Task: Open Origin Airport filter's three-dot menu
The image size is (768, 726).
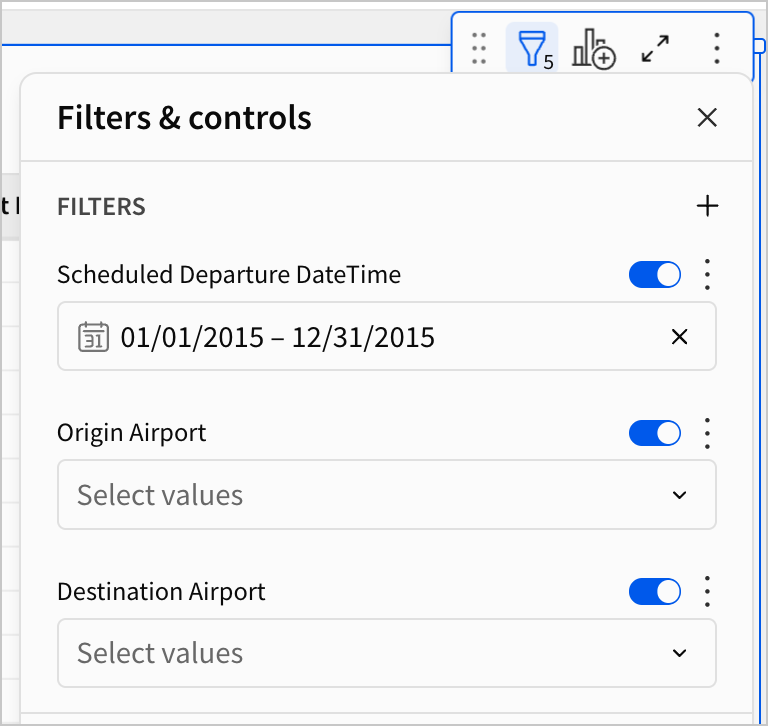Action: tap(707, 433)
